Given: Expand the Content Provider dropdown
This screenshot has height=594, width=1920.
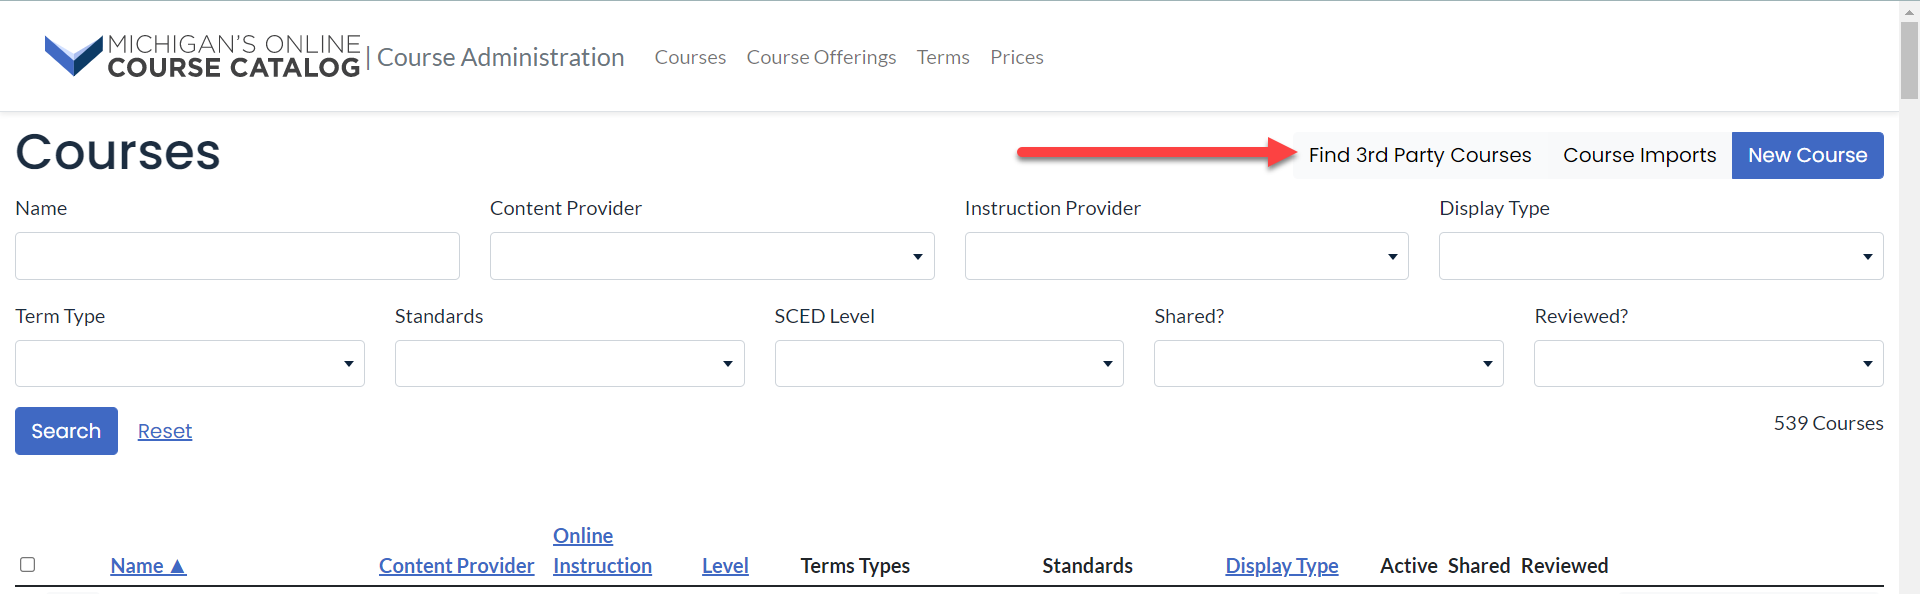Looking at the screenshot, I should pos(712,256).
